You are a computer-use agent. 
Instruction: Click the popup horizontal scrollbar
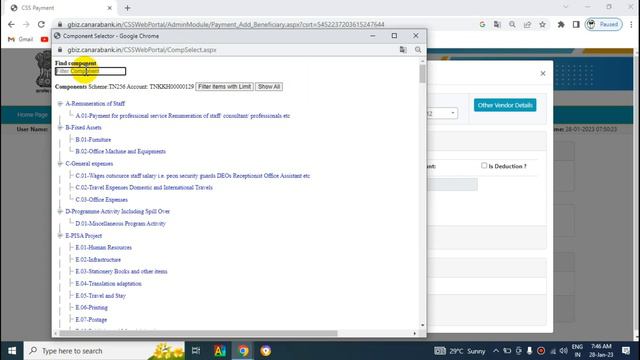198,333
